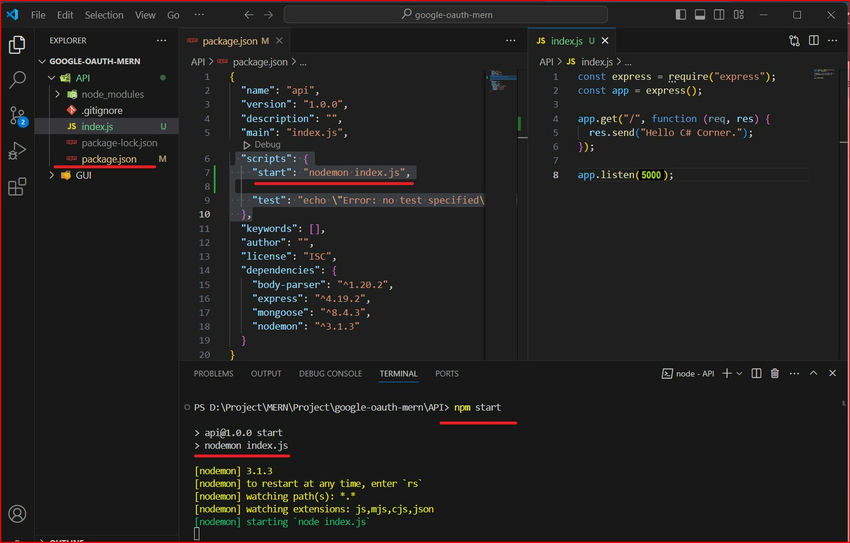Maximize the panel with the chevron up
Viewport: 850px width, 543px height.
(813, 373)
